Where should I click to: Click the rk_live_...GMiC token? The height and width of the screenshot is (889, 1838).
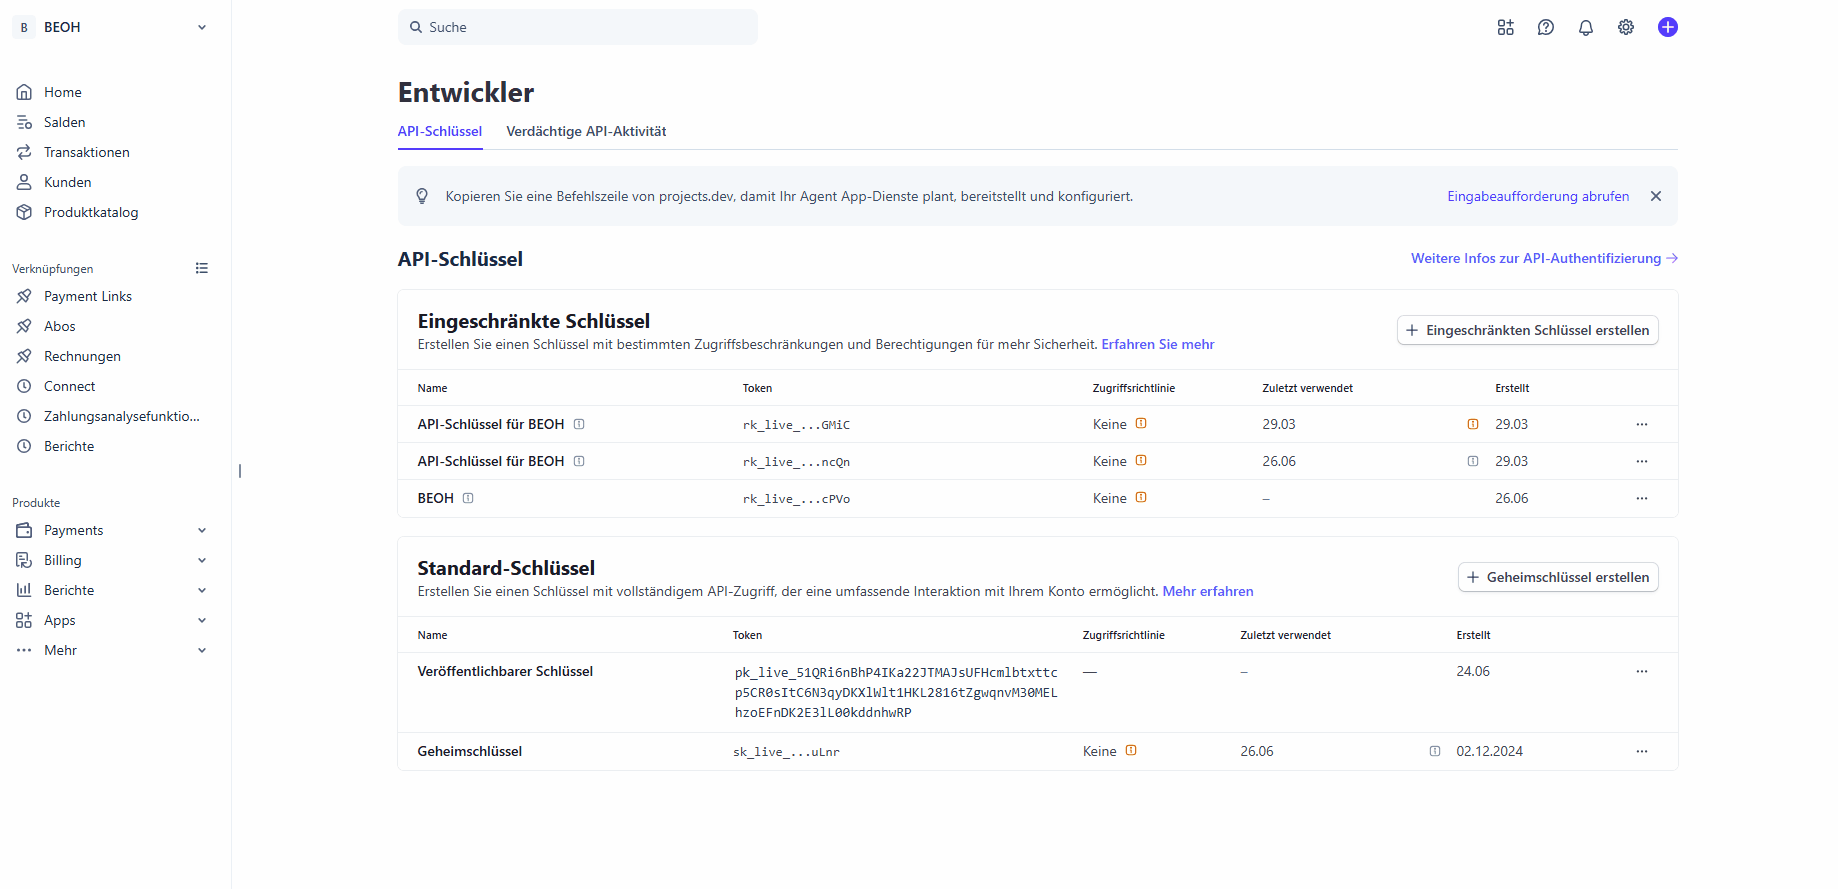point(796,425)
